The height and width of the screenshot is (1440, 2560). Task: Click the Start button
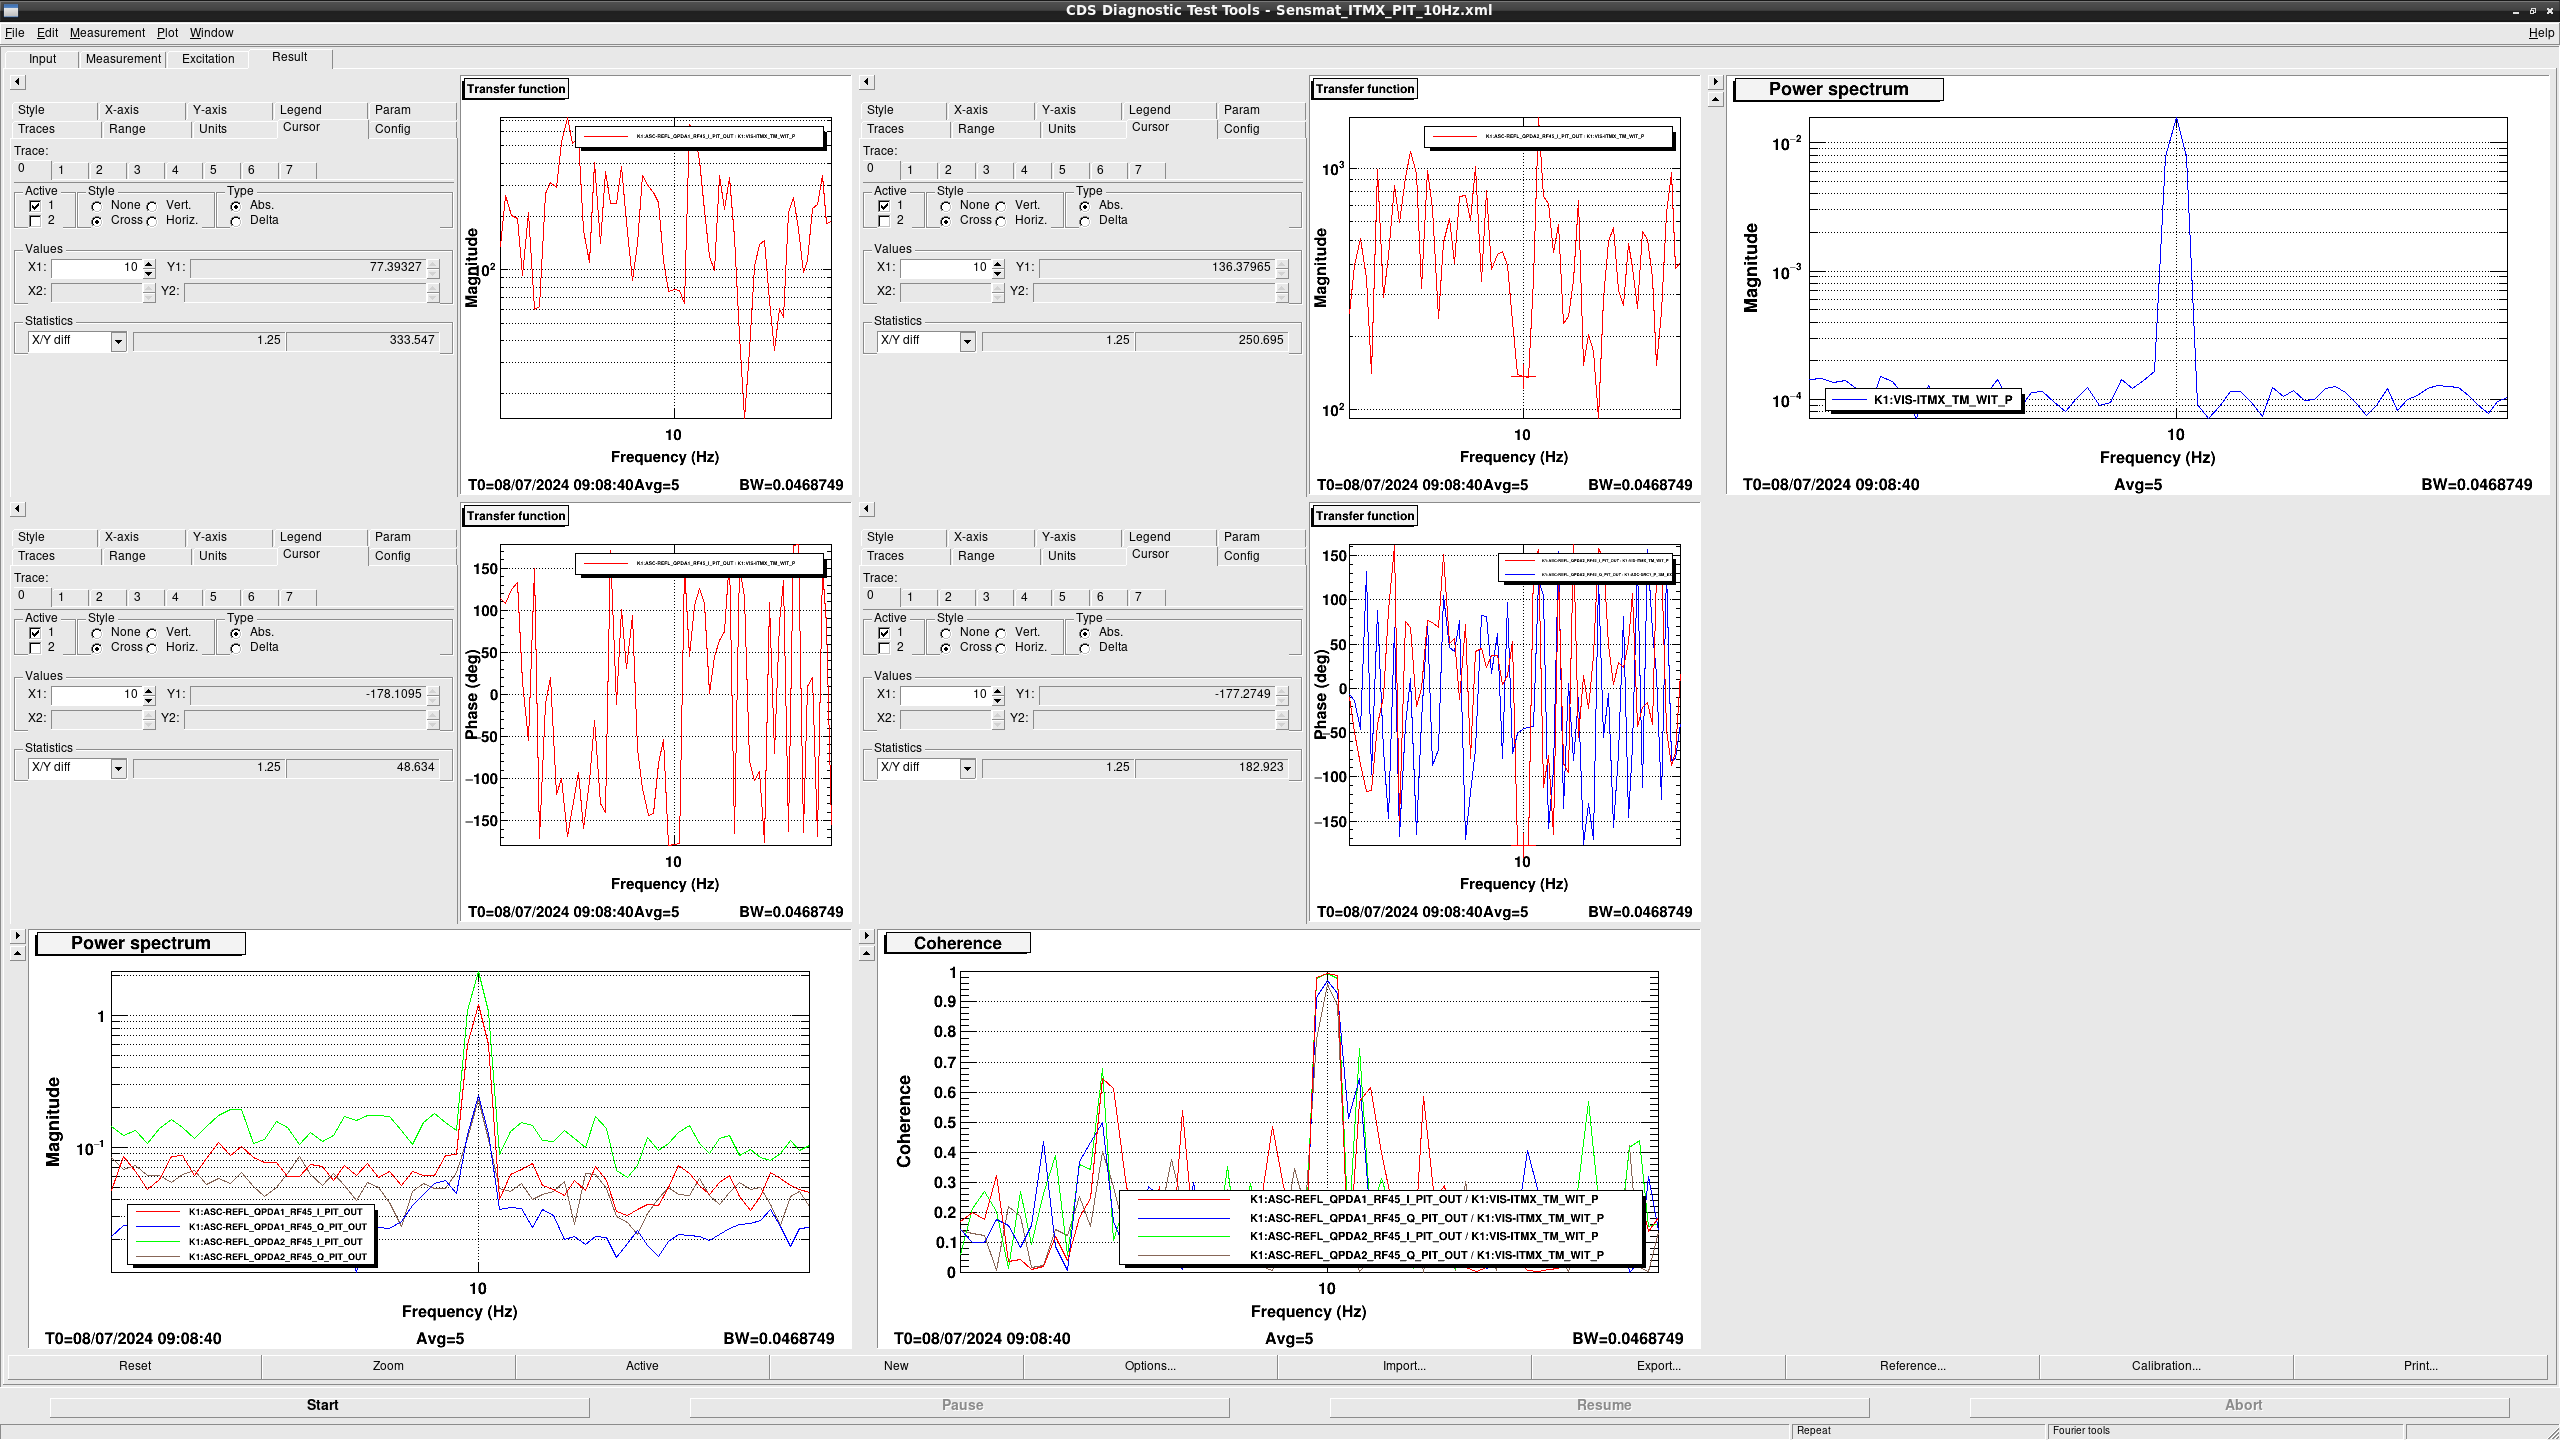[320, 1406]
